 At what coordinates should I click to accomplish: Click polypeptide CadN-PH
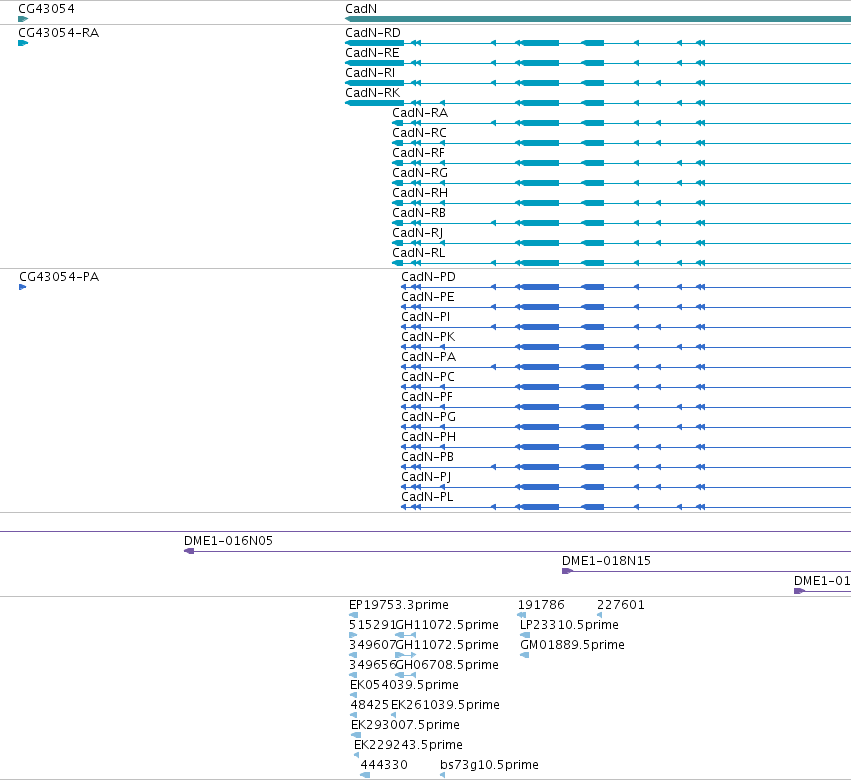(429, 437)
